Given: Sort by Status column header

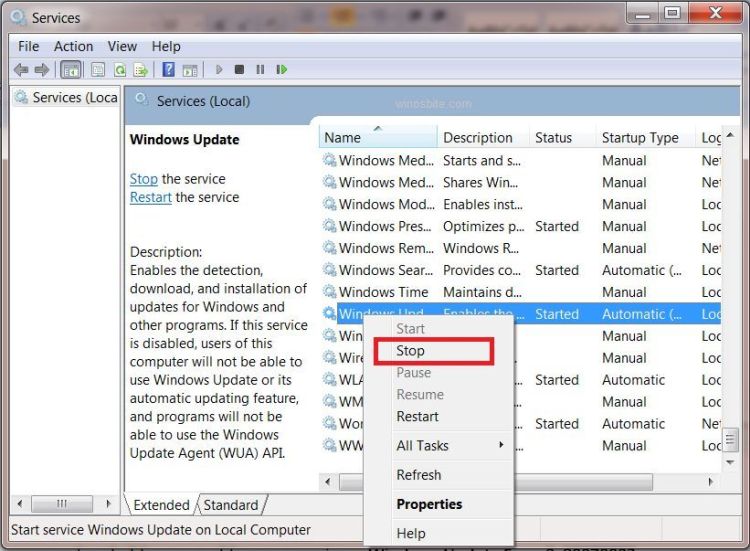Looking at the screenshot, I should click(562, 138).
